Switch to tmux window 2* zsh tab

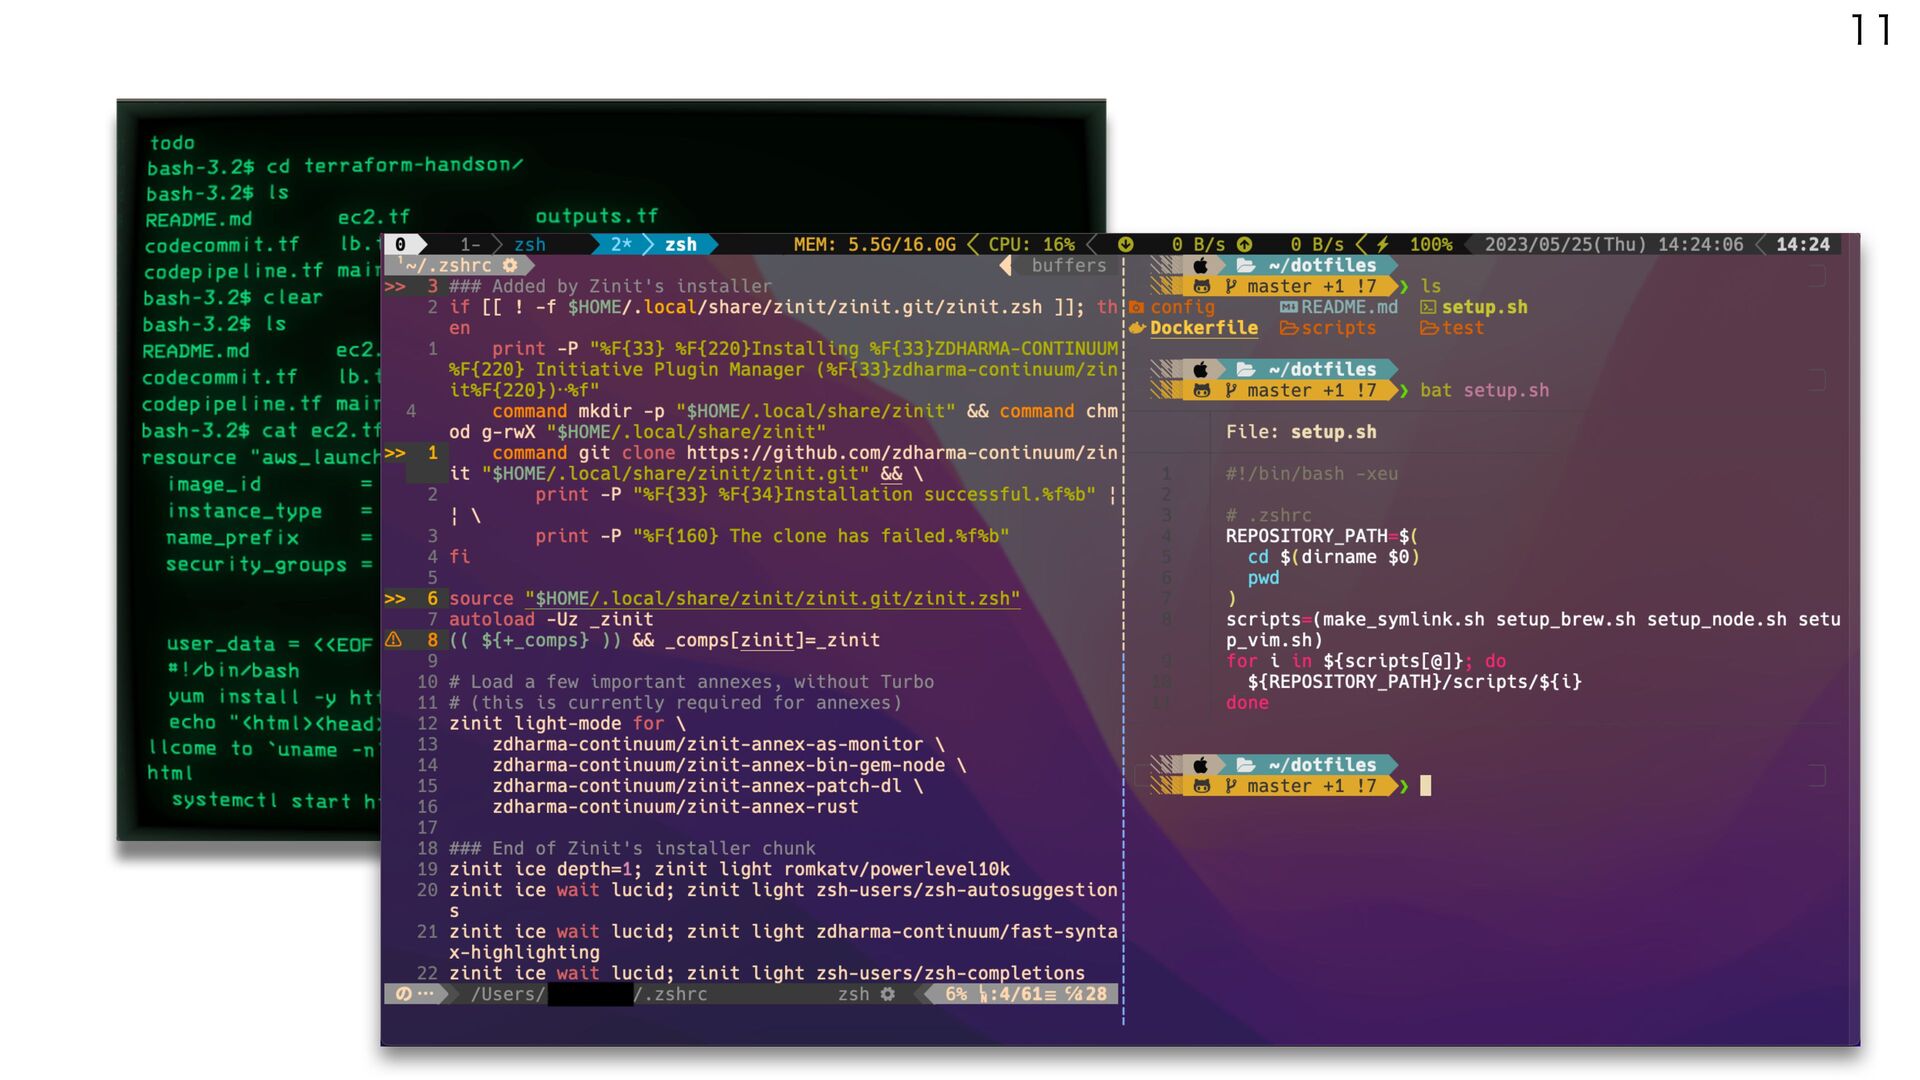655,244
